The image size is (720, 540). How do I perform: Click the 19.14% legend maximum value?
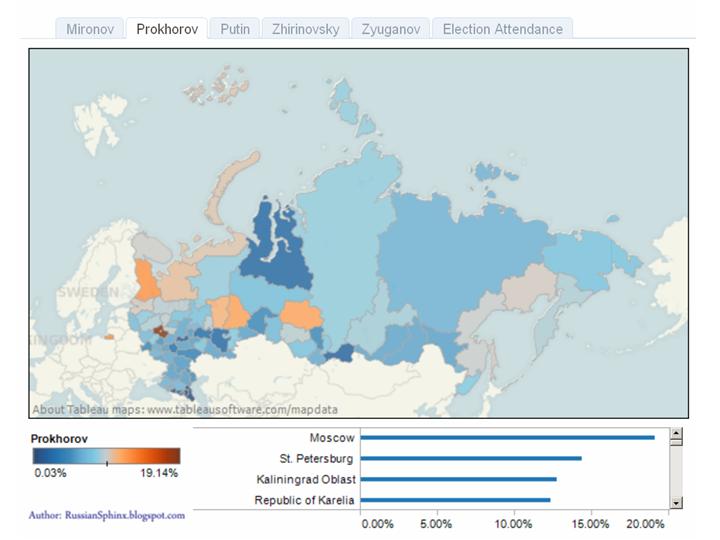pos(159,473)
